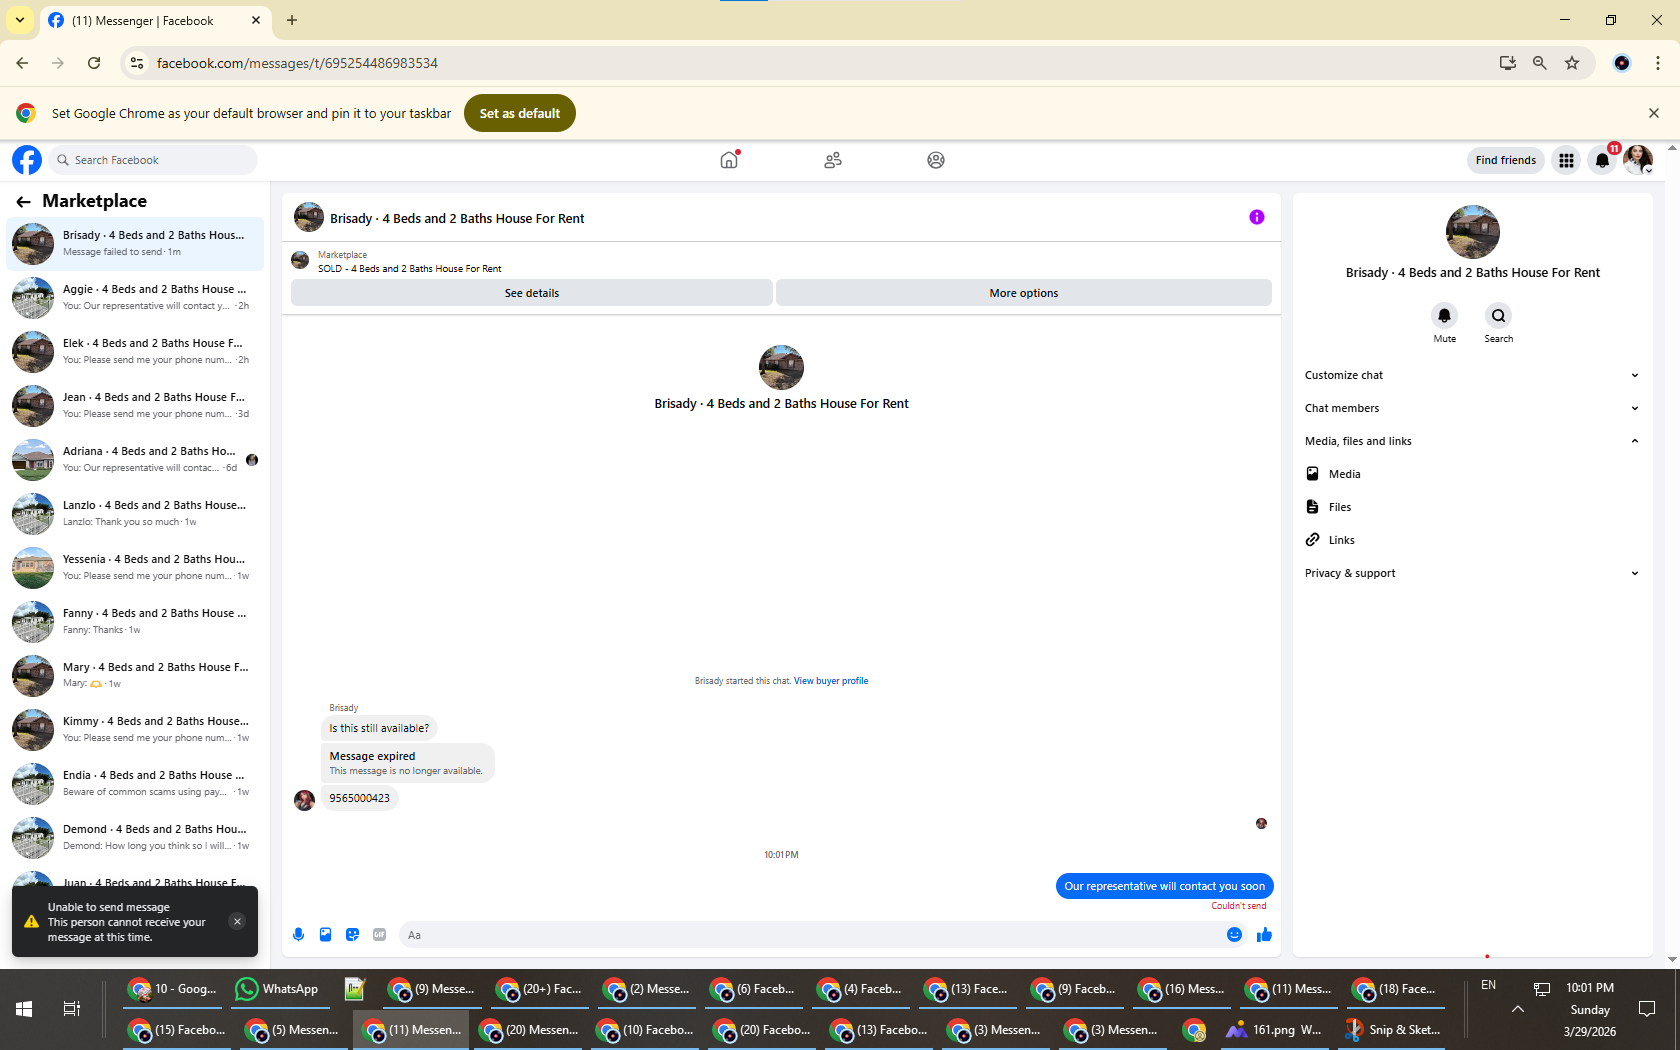Open Aggie conversation in the list

point(135,297)
